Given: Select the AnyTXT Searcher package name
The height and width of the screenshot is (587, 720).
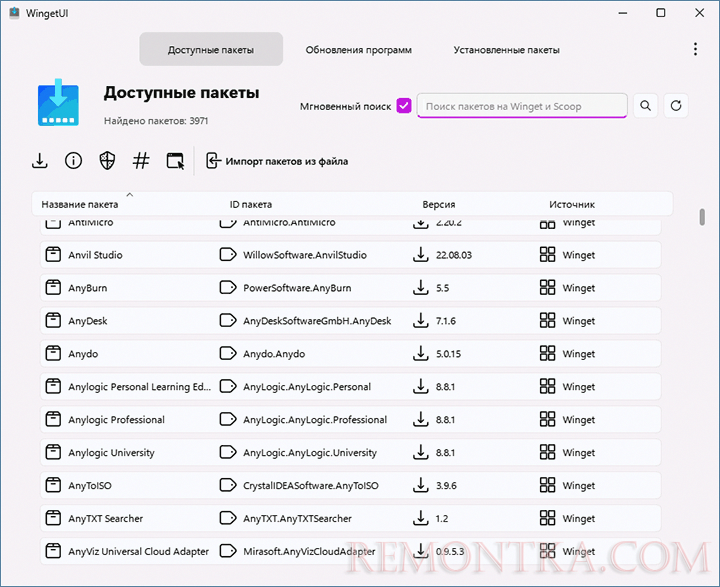Looking at the screenshot, I should 106,519.
